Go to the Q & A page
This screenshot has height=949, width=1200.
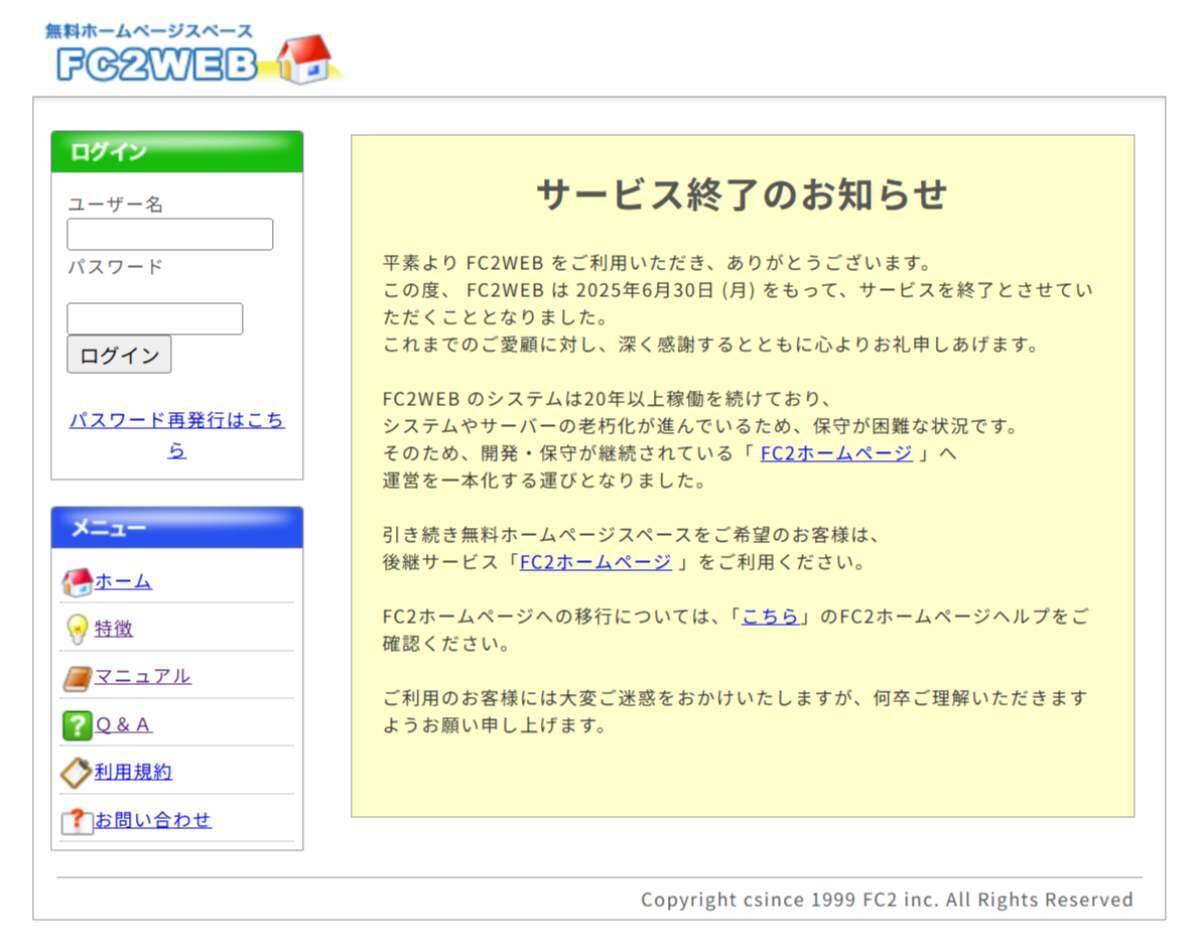[123, 725]
